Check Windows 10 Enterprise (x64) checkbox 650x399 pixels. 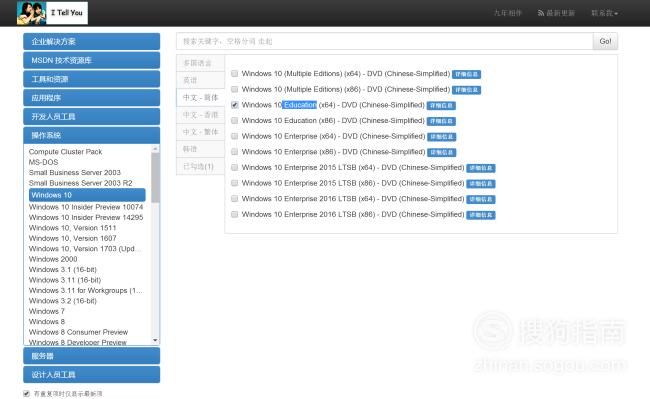coord(235,136)
